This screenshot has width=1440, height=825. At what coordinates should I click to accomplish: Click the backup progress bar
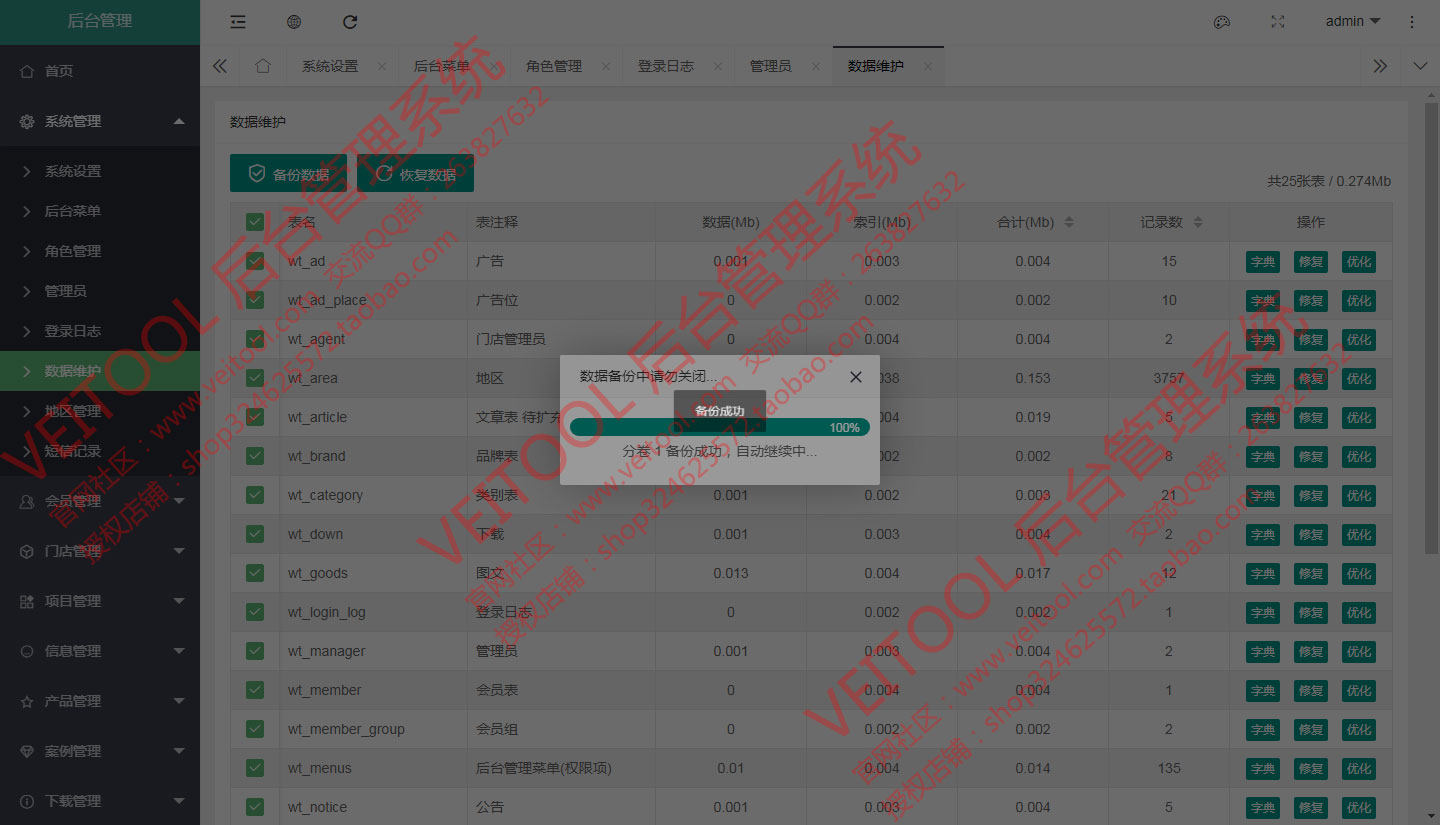coord(720,427)
